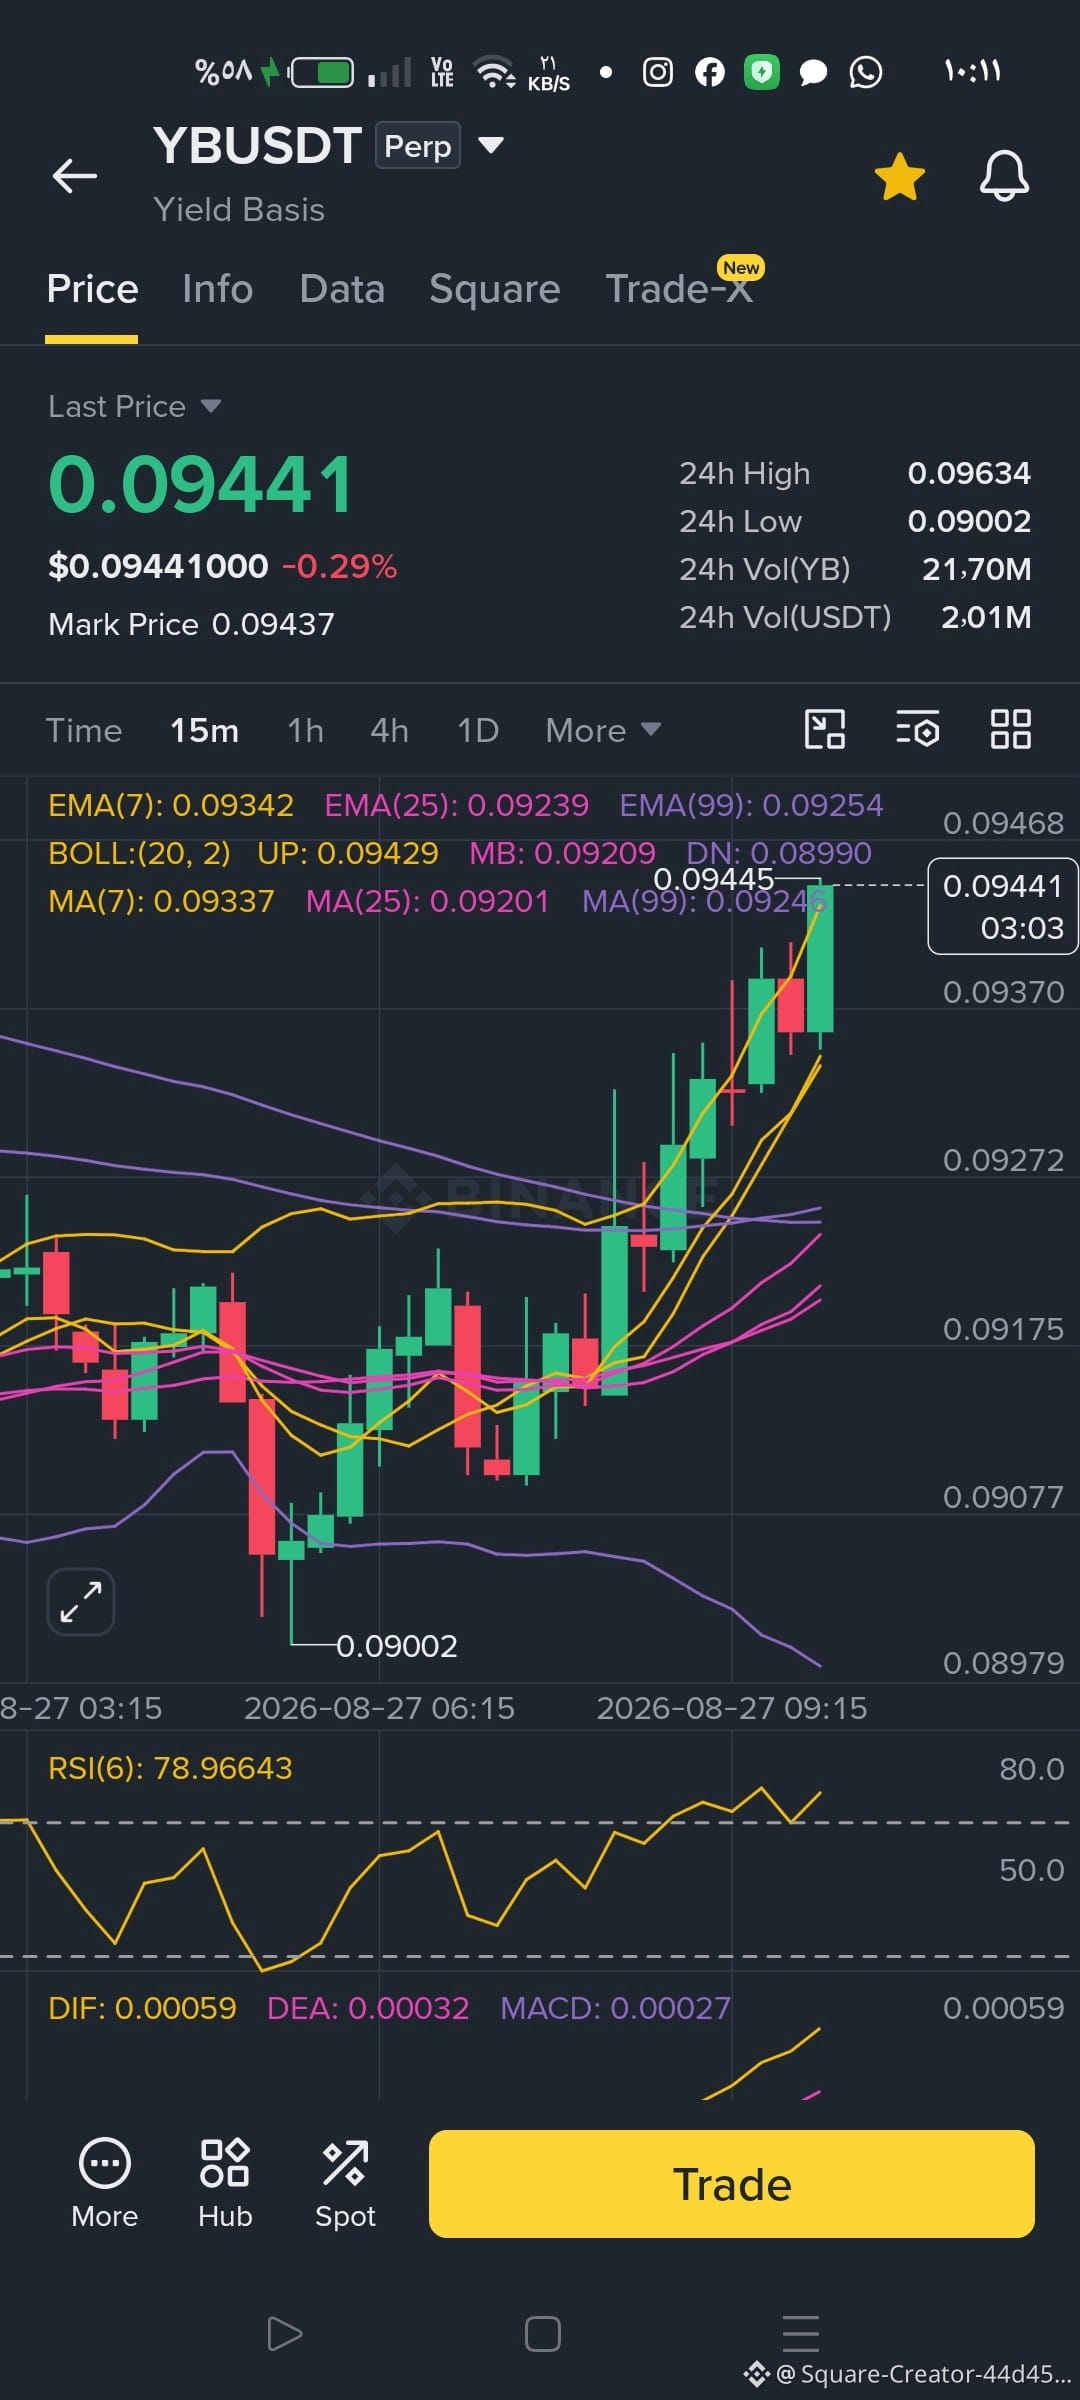Open the chart layout grid icon
This screenshot has height=2400, width=1080.
(x=1010, y=729)
